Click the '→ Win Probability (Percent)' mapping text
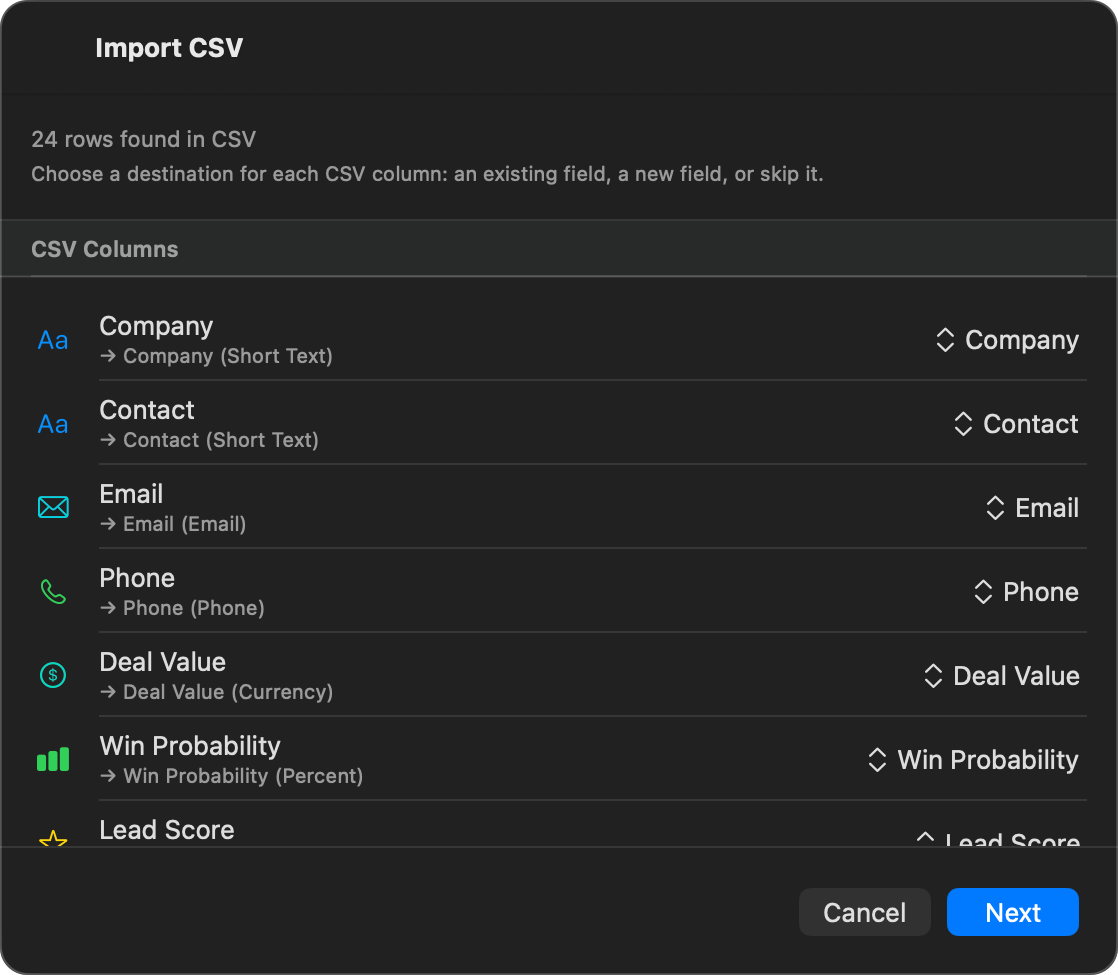The height and width of the screenshot is (975, 1118). tap(231, 776)
